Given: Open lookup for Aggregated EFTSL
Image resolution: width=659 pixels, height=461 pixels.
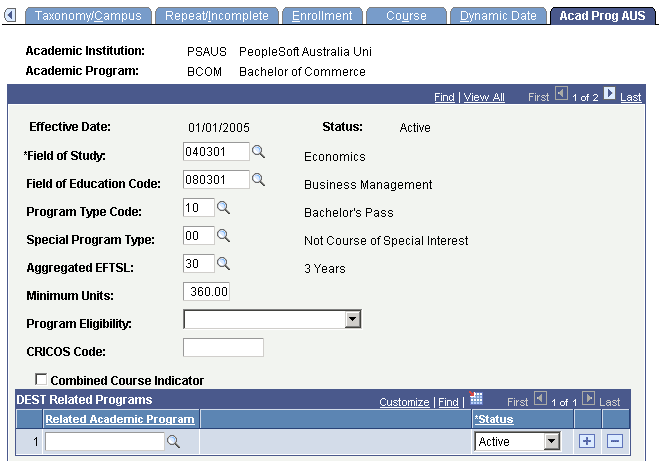Looking at the screenshot, I should [223, 263].
